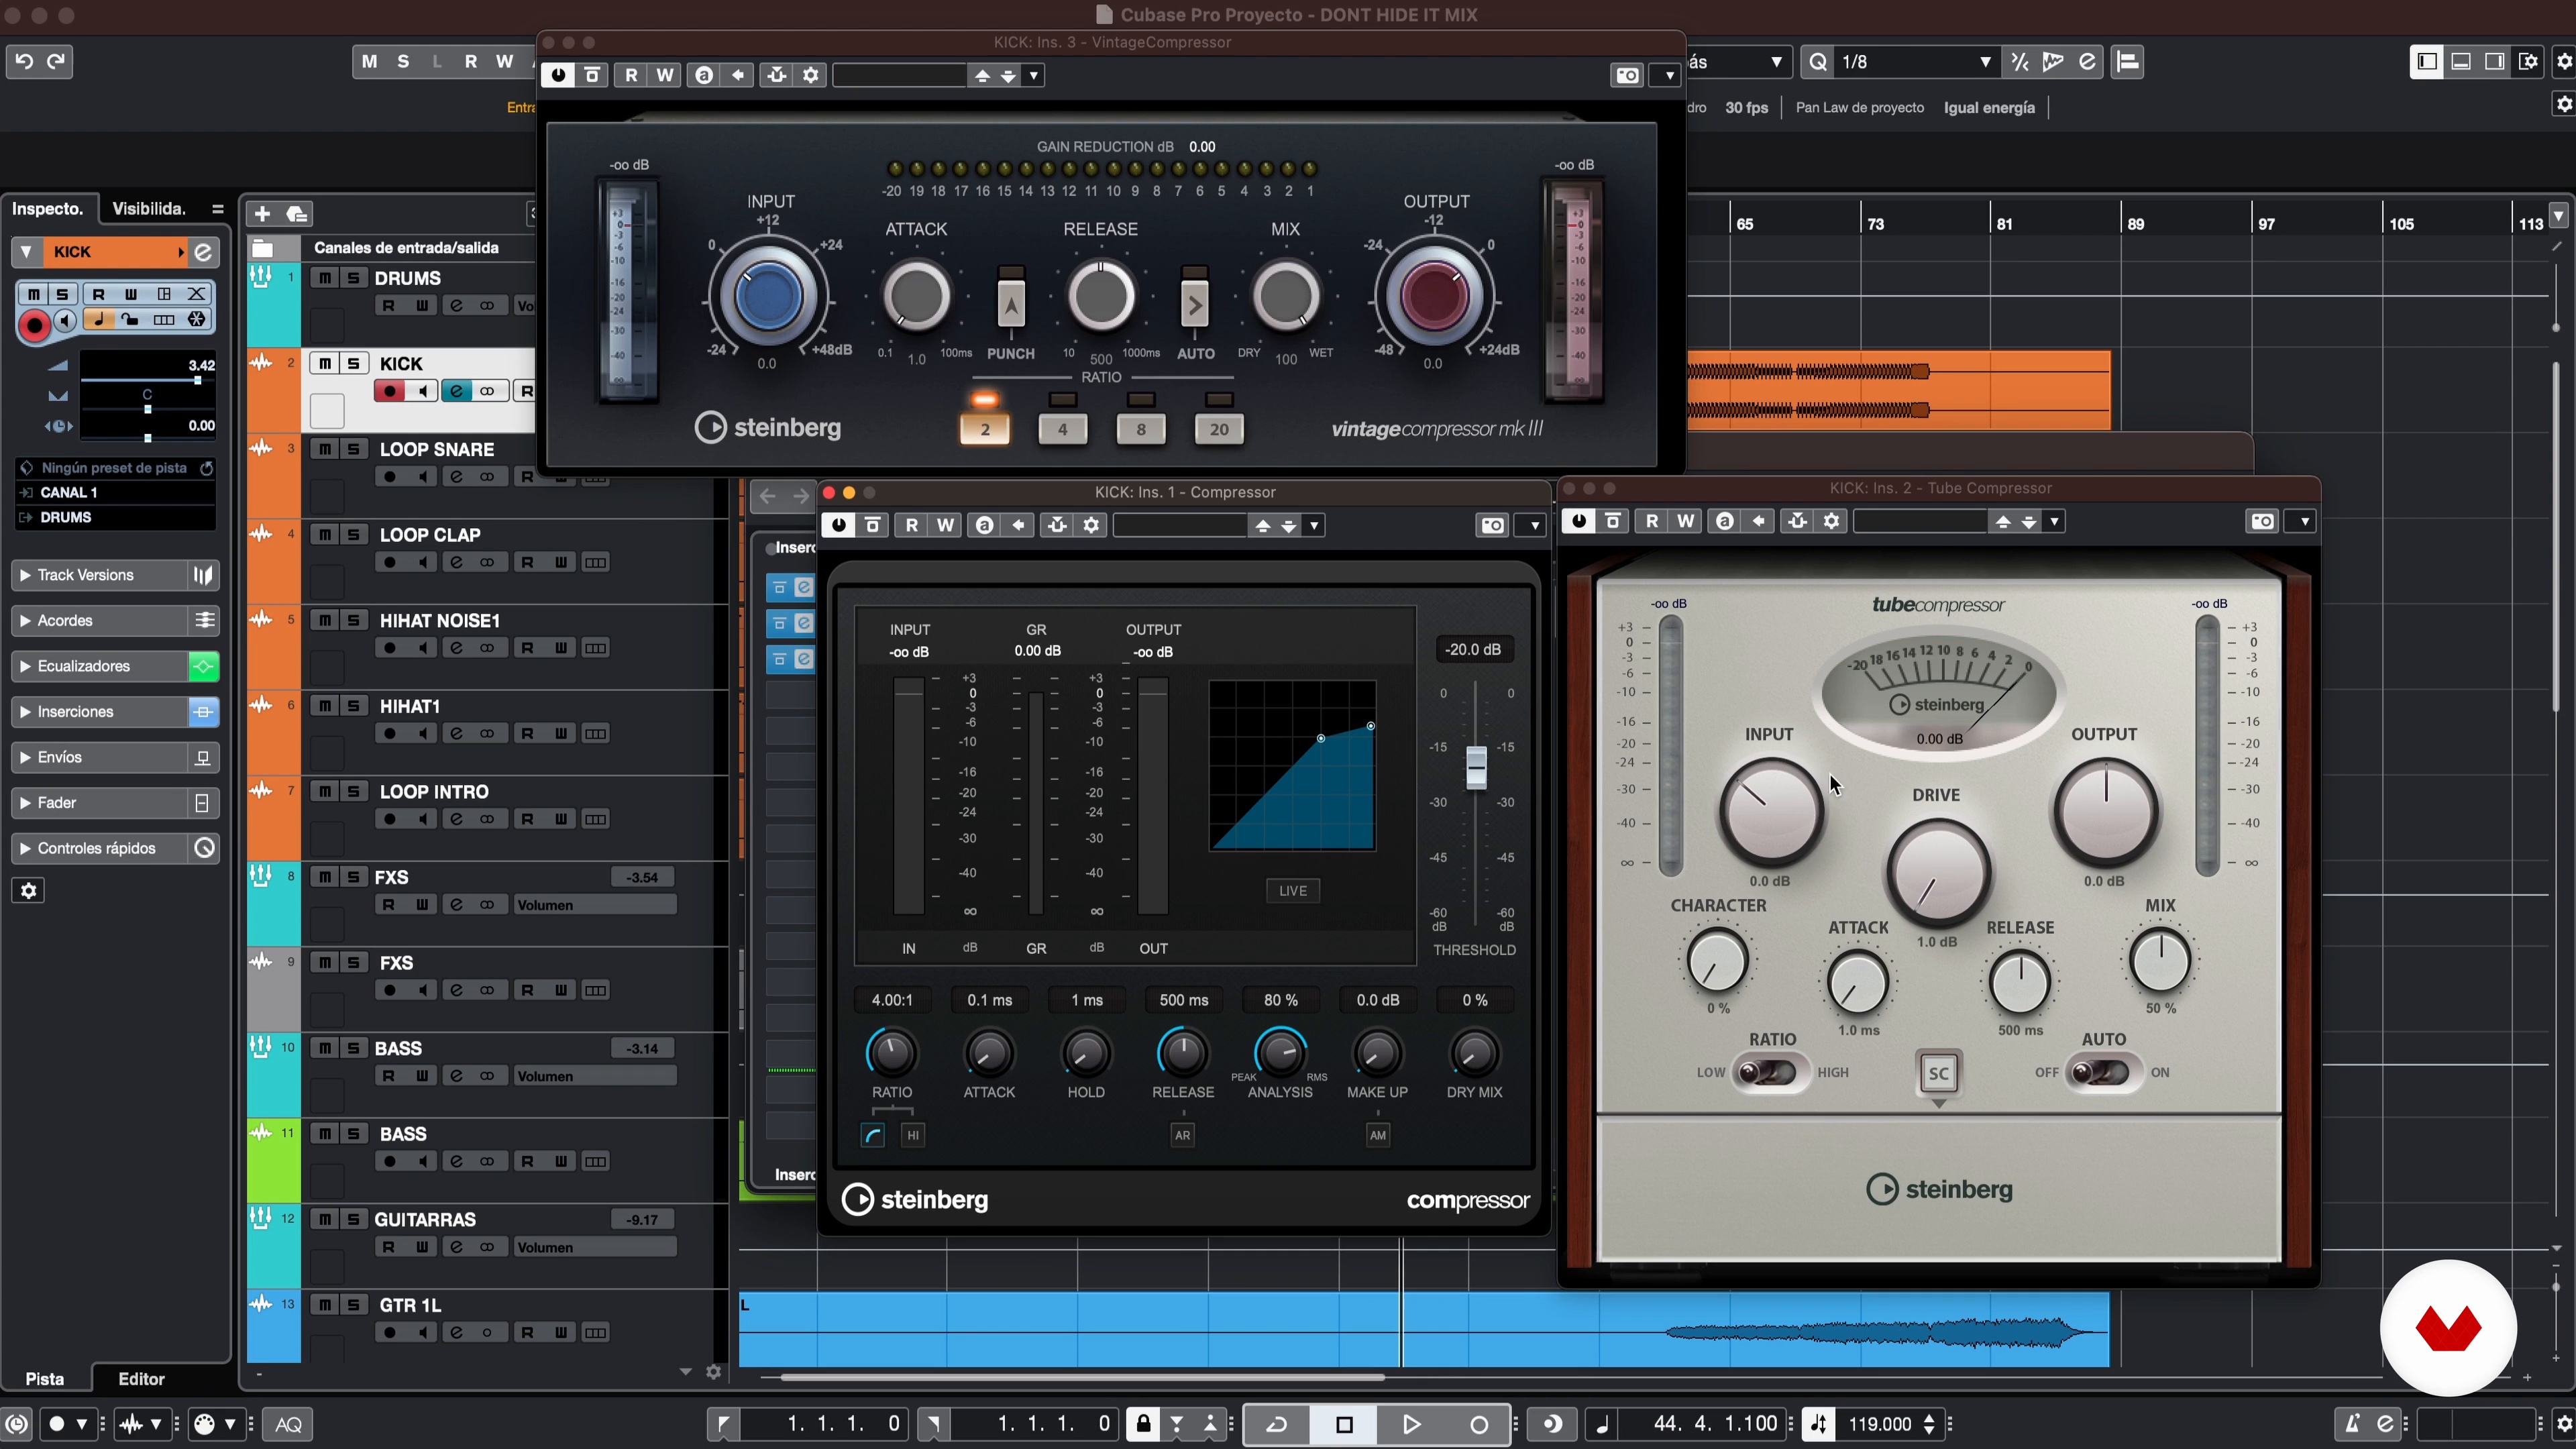Viewport: 2576px width, 1449px height.
Task: Click the Redo arrow in Cubase toolbar
Action: (56, 61)
